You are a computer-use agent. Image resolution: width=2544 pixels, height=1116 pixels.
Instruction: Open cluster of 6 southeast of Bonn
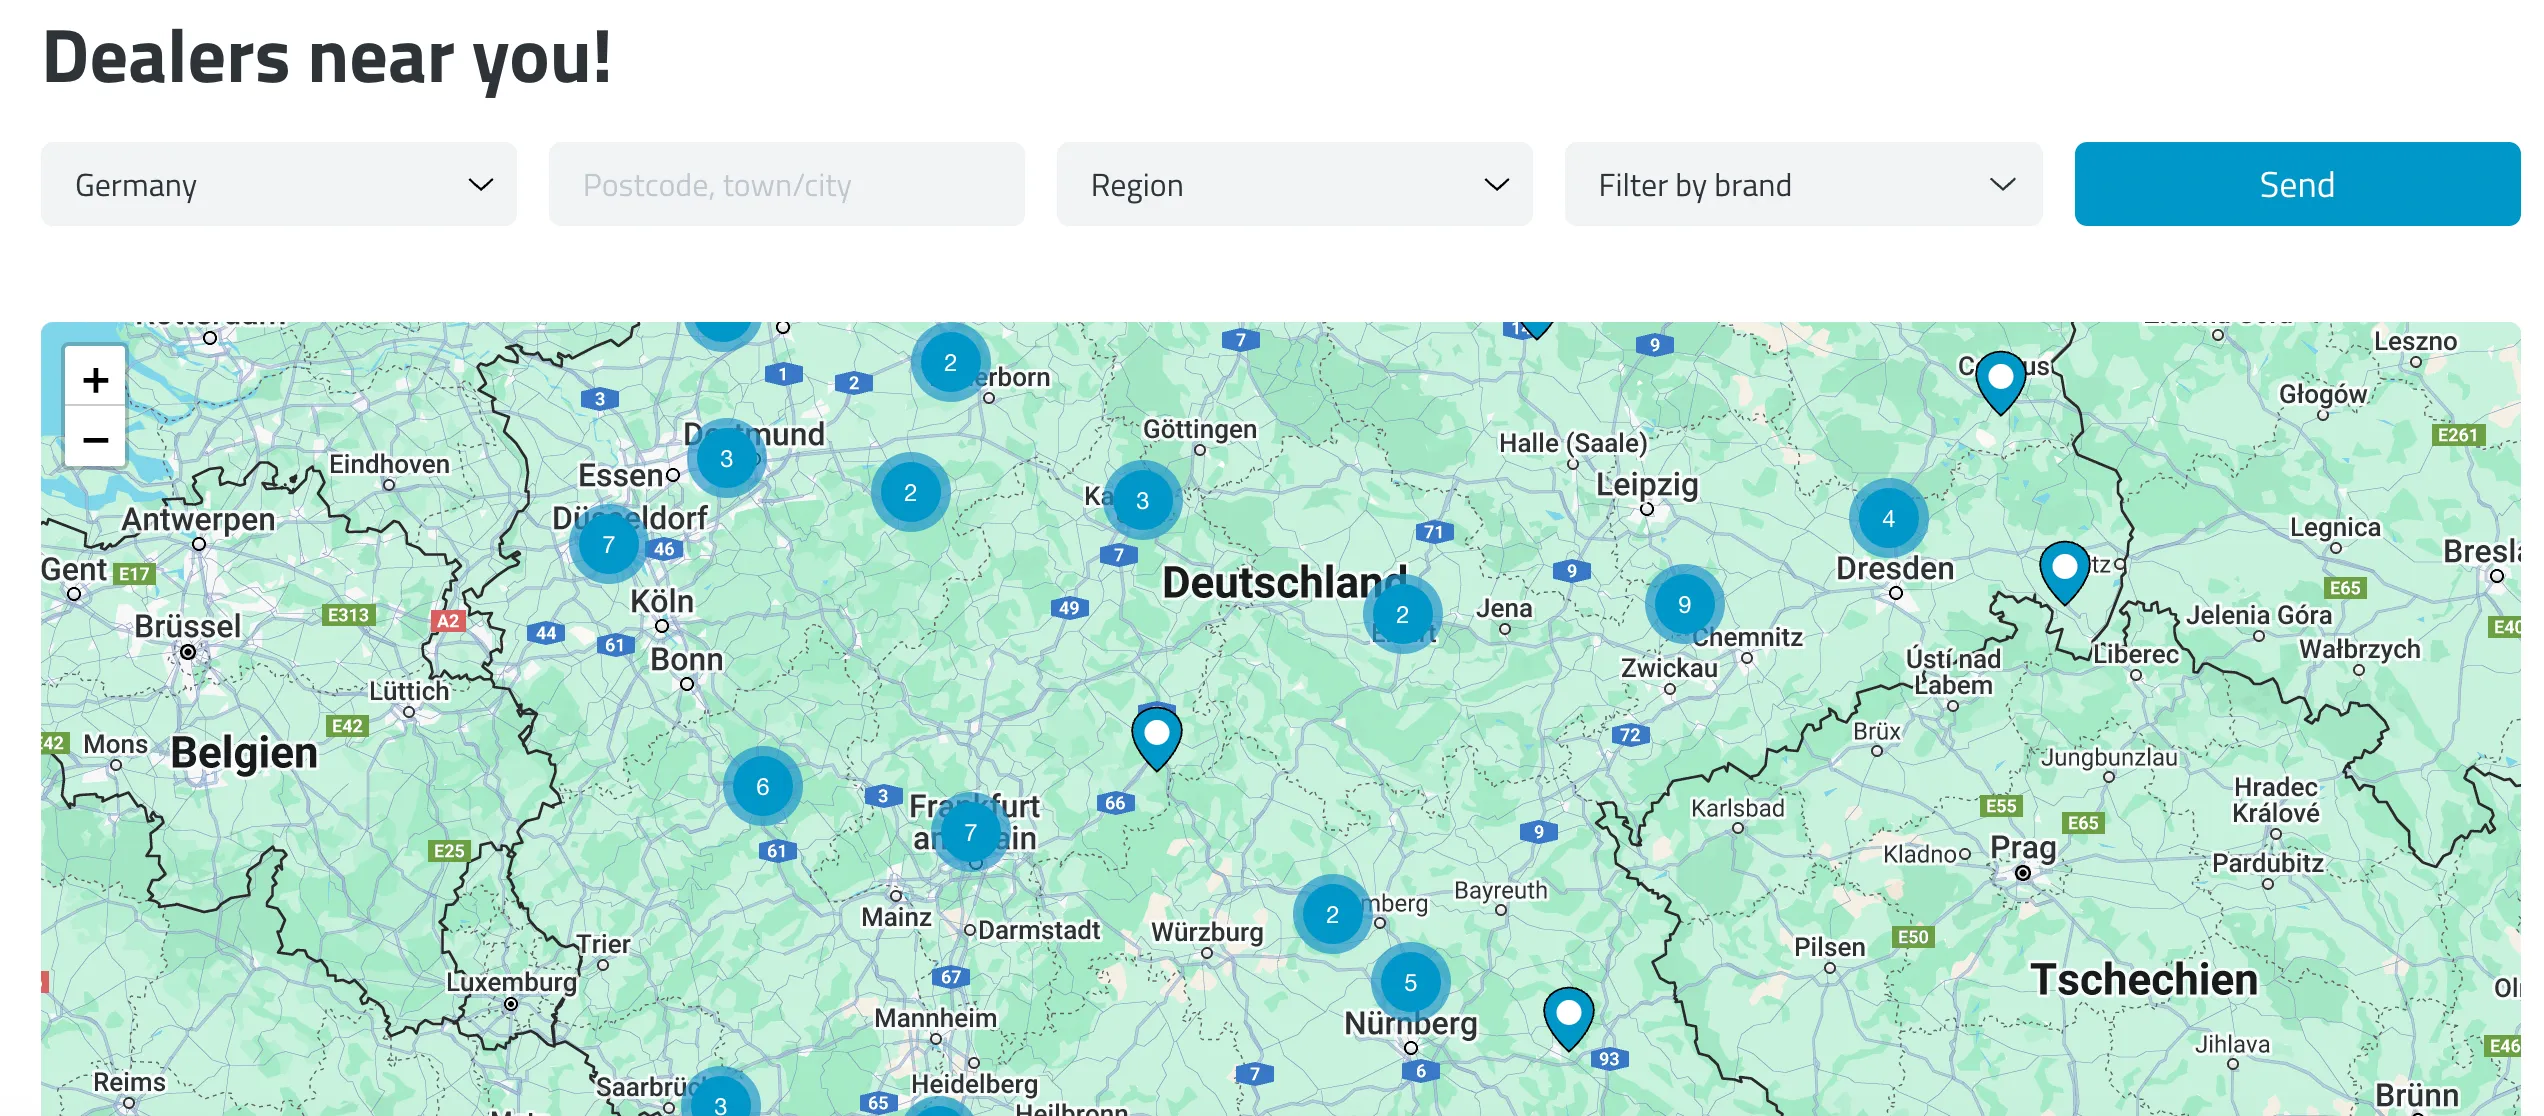point(762,787)
